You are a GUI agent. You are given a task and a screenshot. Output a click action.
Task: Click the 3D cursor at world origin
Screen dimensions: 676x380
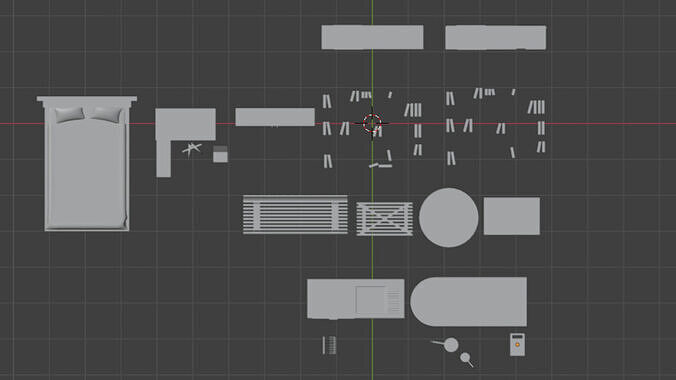[x=372, y=124]
